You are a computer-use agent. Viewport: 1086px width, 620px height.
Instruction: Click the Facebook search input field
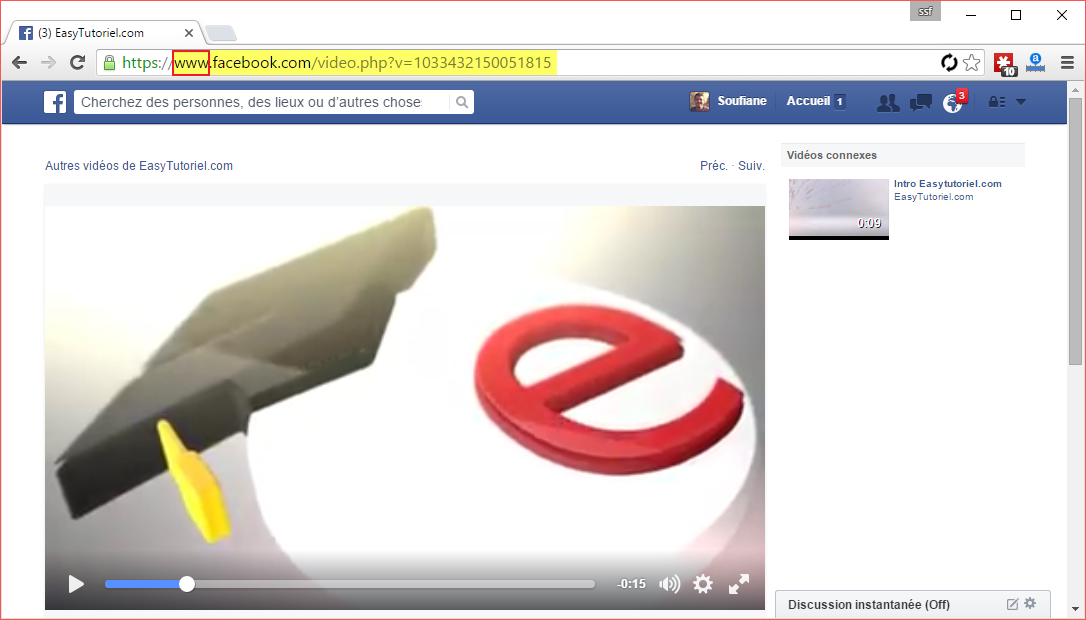point(262,103)
